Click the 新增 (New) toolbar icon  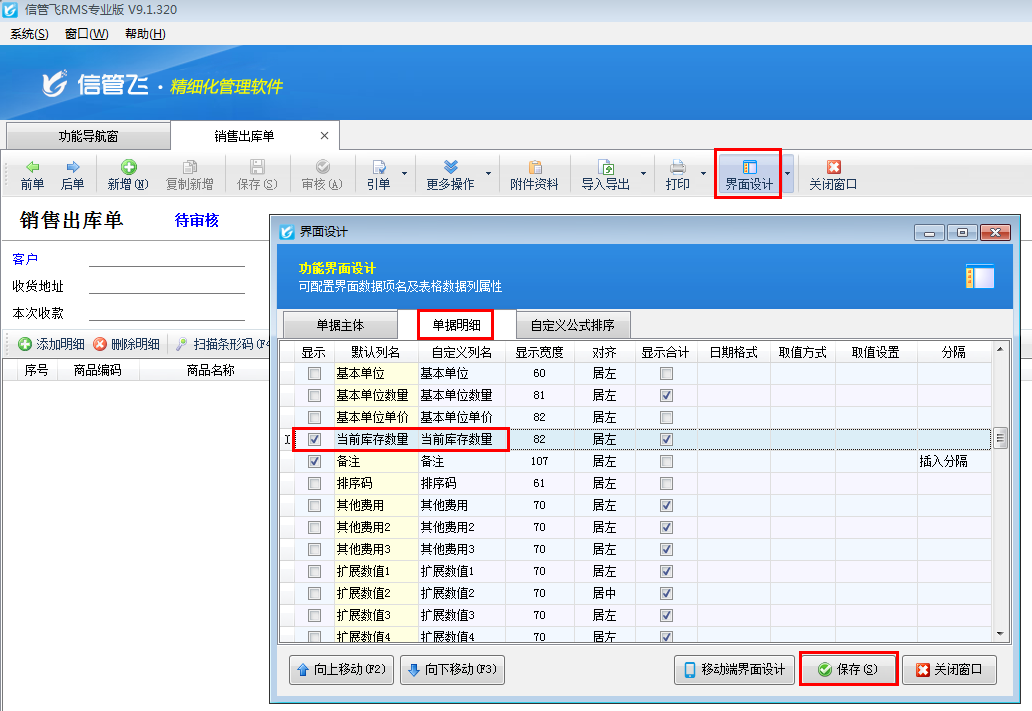131,173
